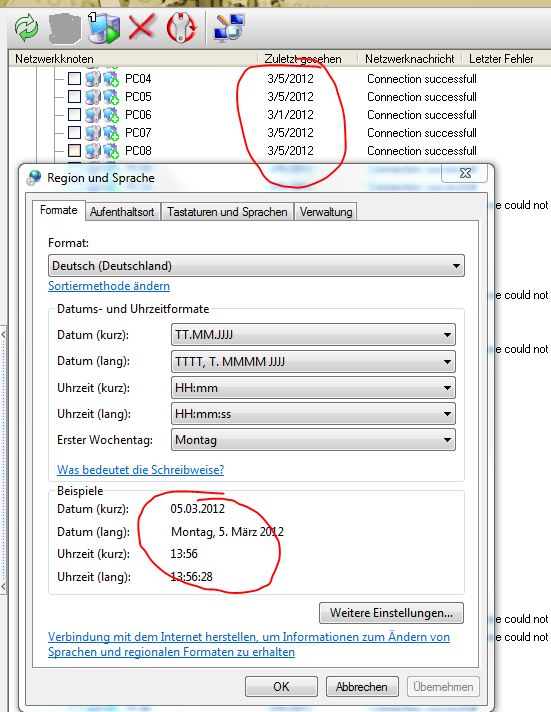This screenshot has height=712, width=551.
Task: Confirm with the OK button
Action: click(x=281, y=687)
